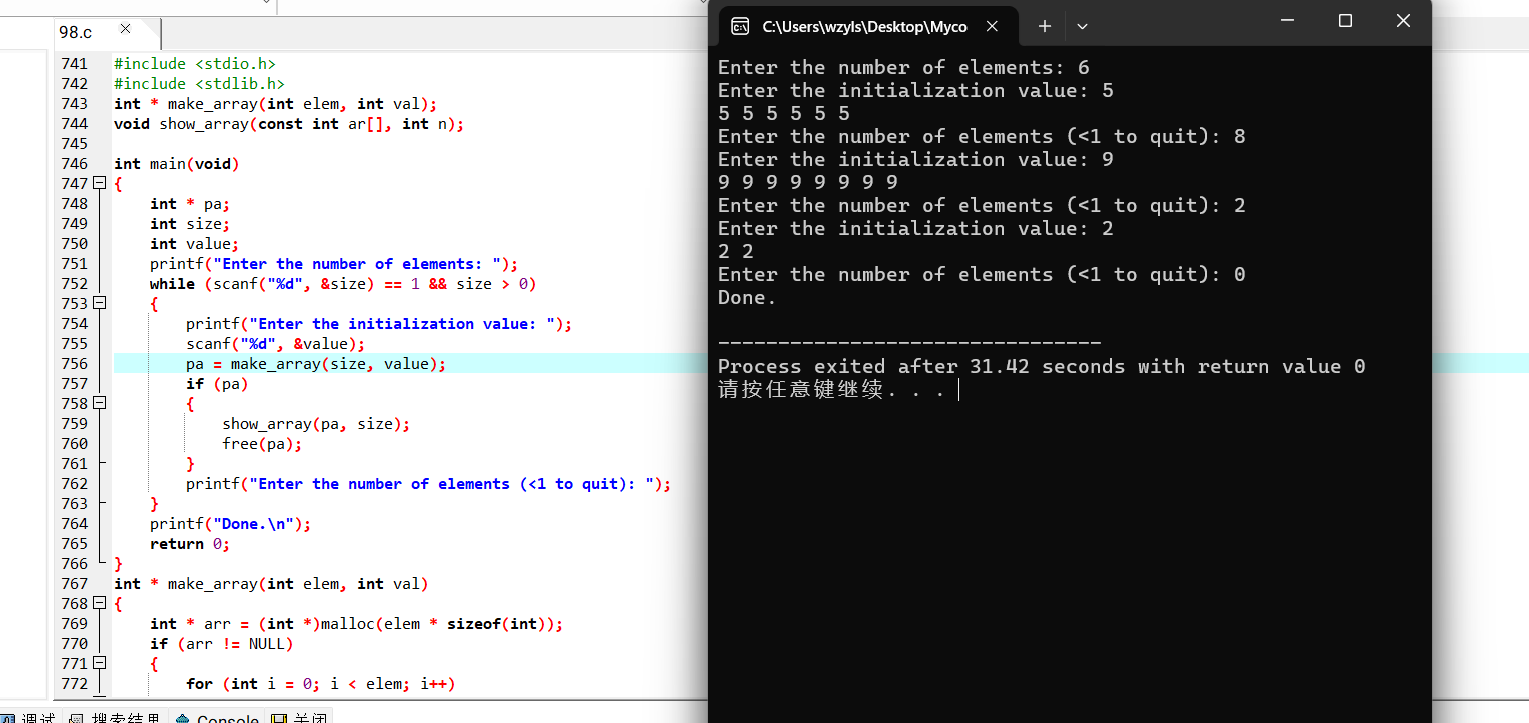
Task: Maximize the terminal window
Action: click(x=1345, y=21)
